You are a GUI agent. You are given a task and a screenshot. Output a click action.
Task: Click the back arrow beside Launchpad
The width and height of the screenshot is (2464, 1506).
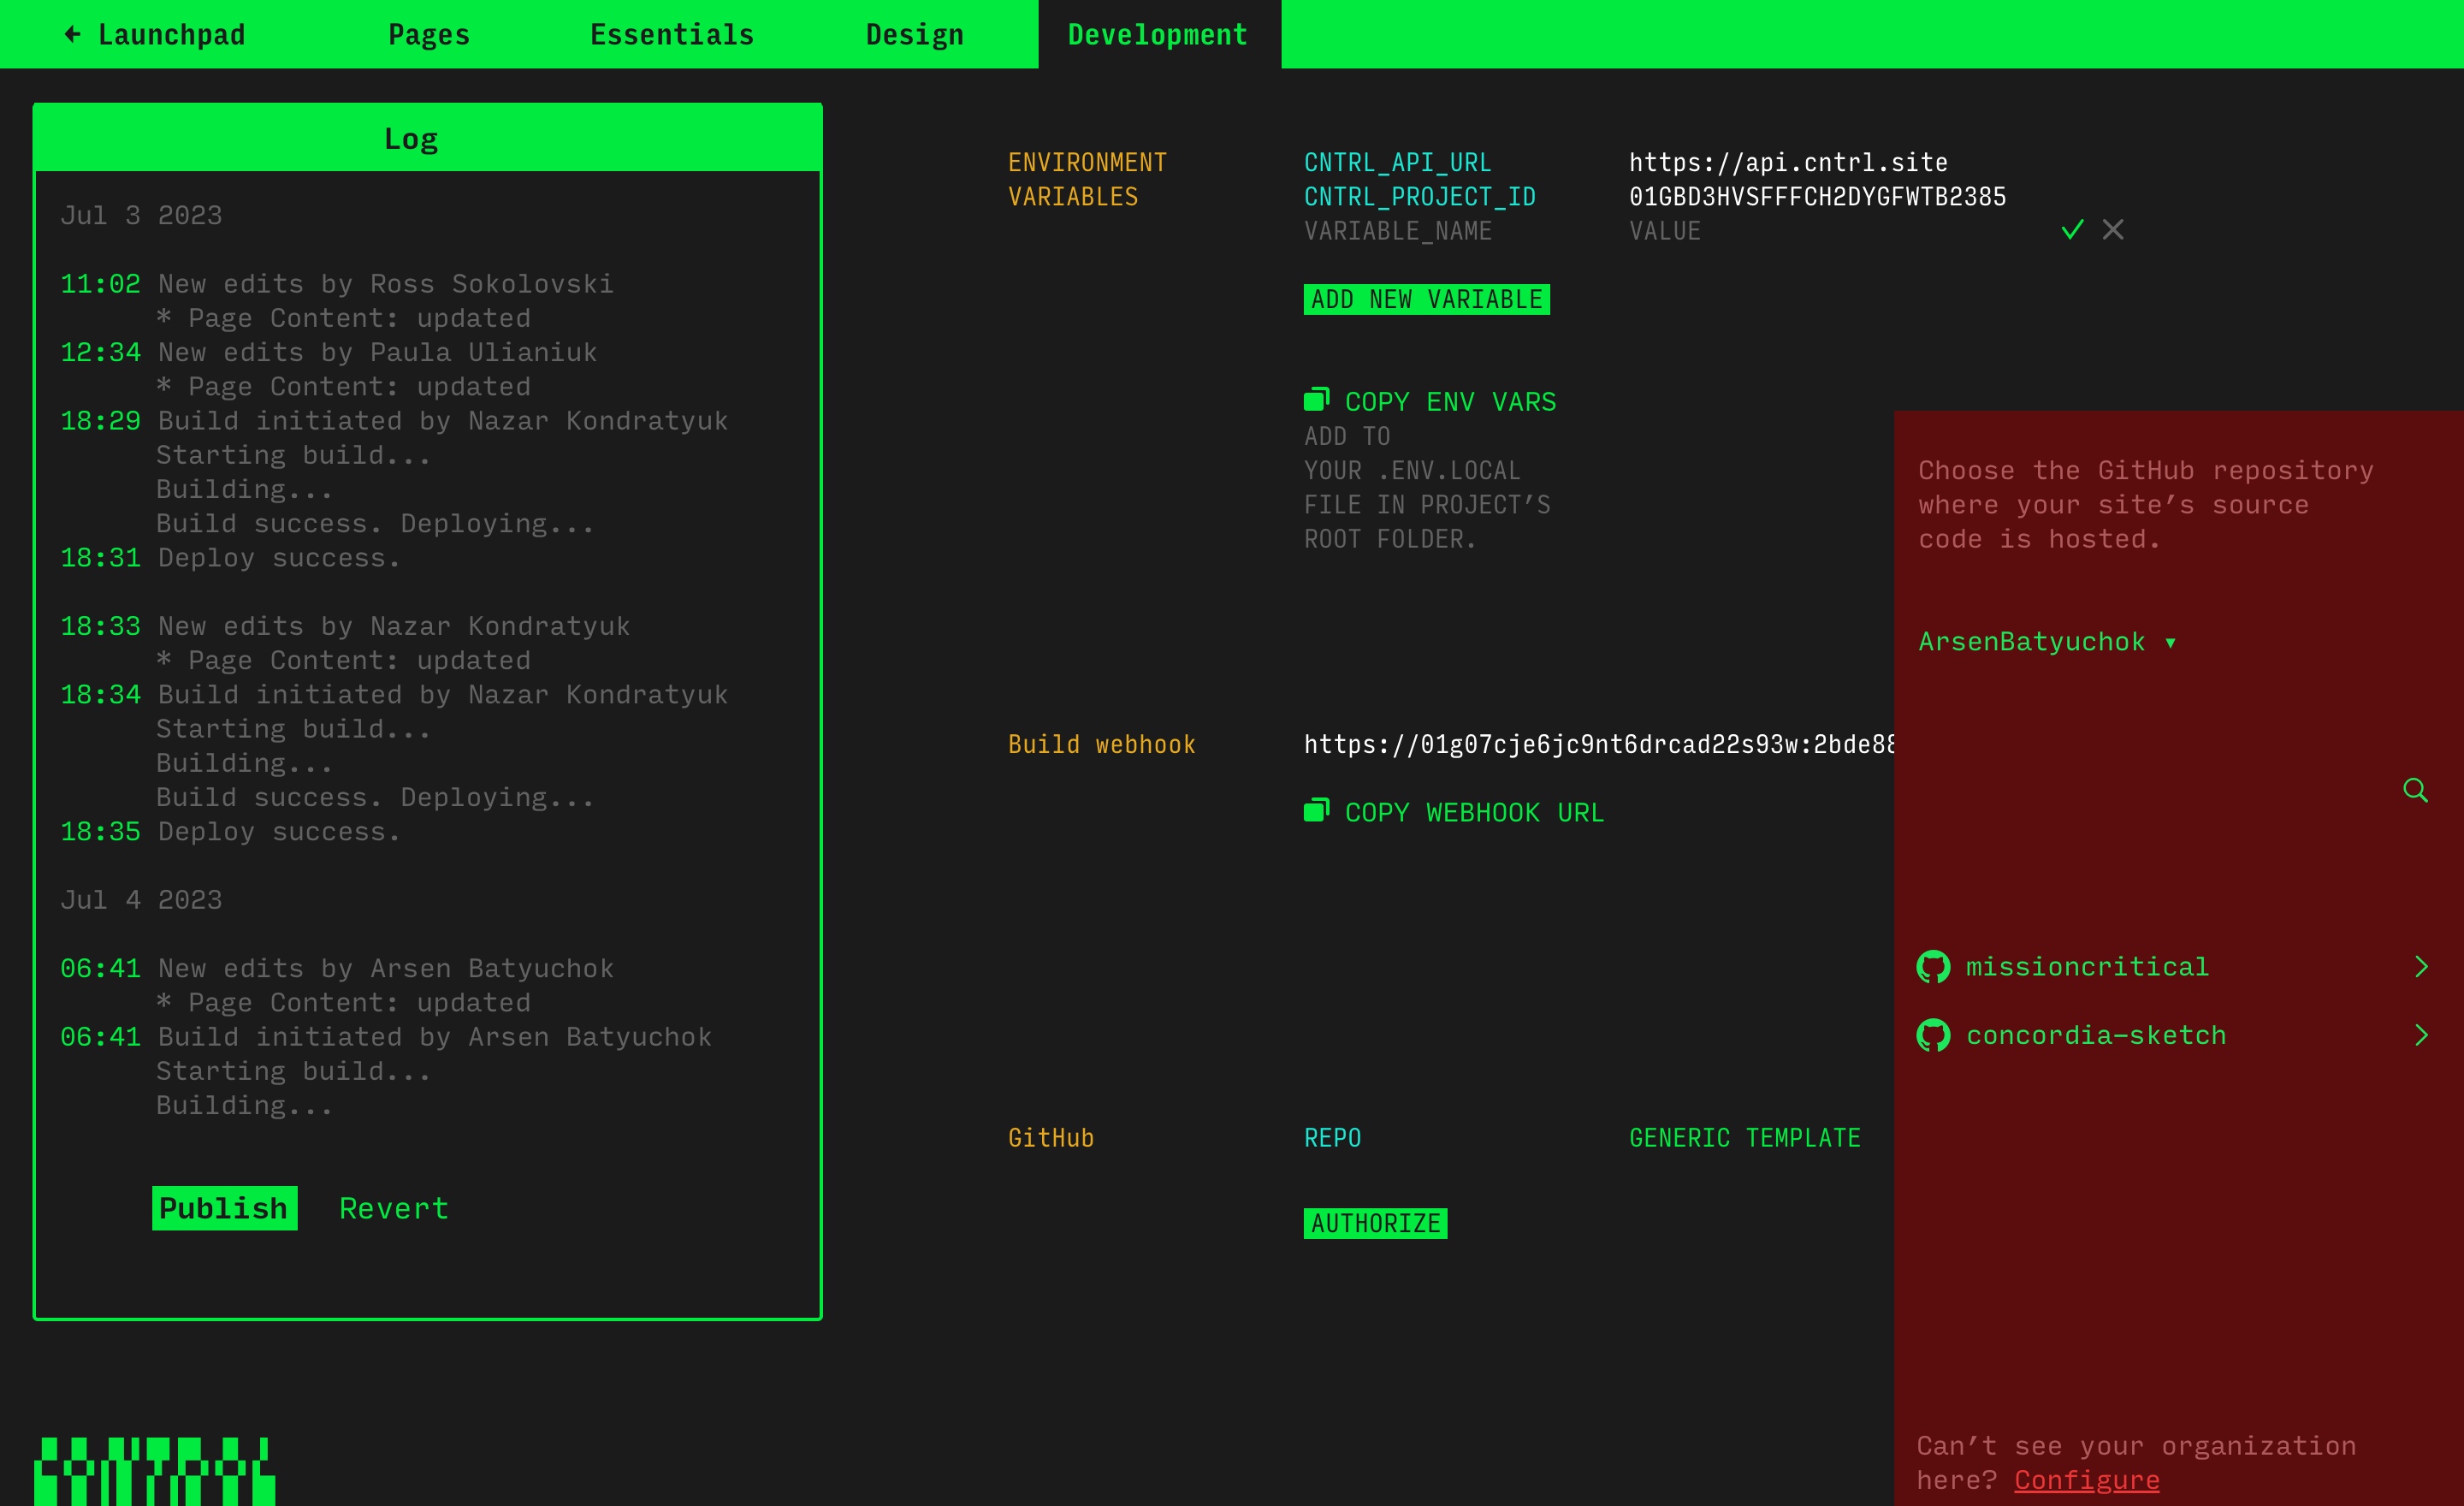[72, 35]
